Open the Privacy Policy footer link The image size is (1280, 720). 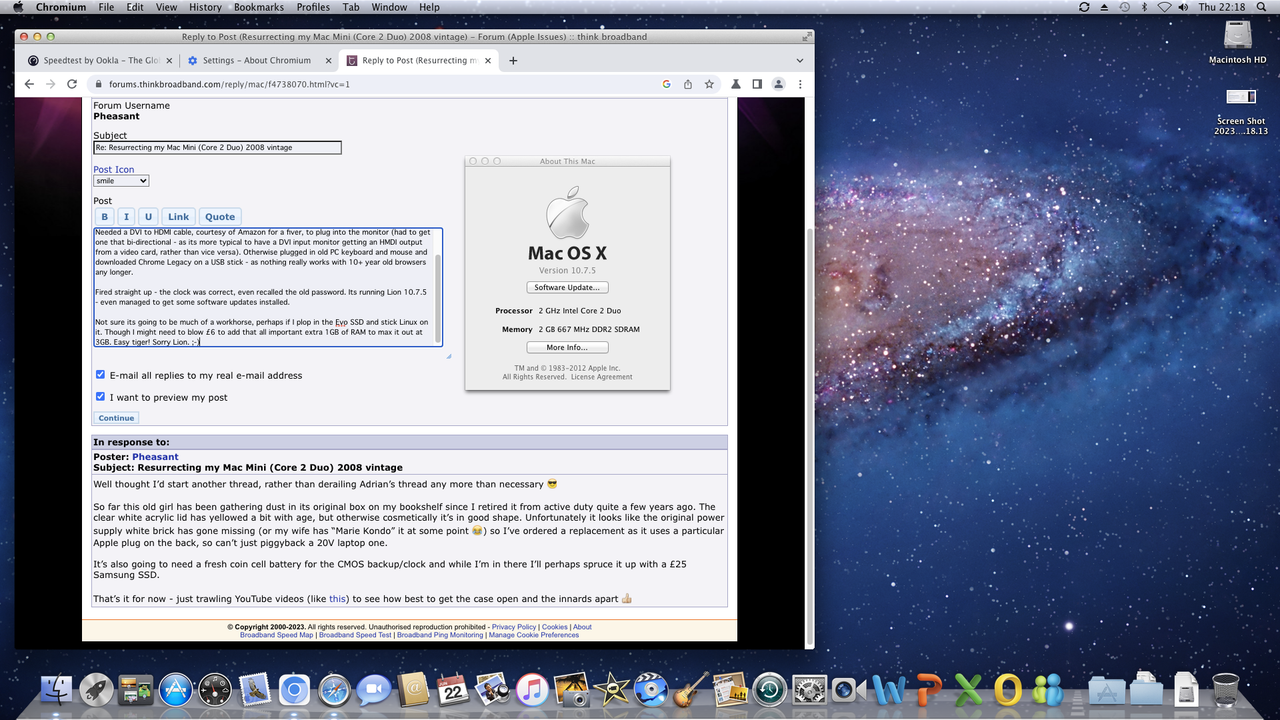[514, 627]
